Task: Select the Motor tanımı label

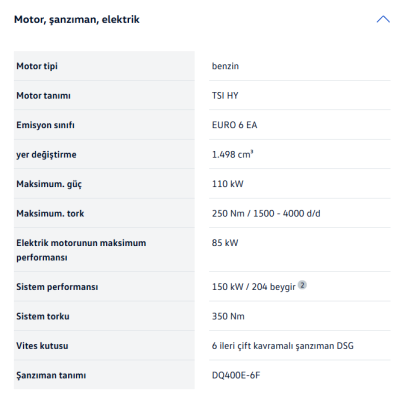Action: click(x=43, y=96)
